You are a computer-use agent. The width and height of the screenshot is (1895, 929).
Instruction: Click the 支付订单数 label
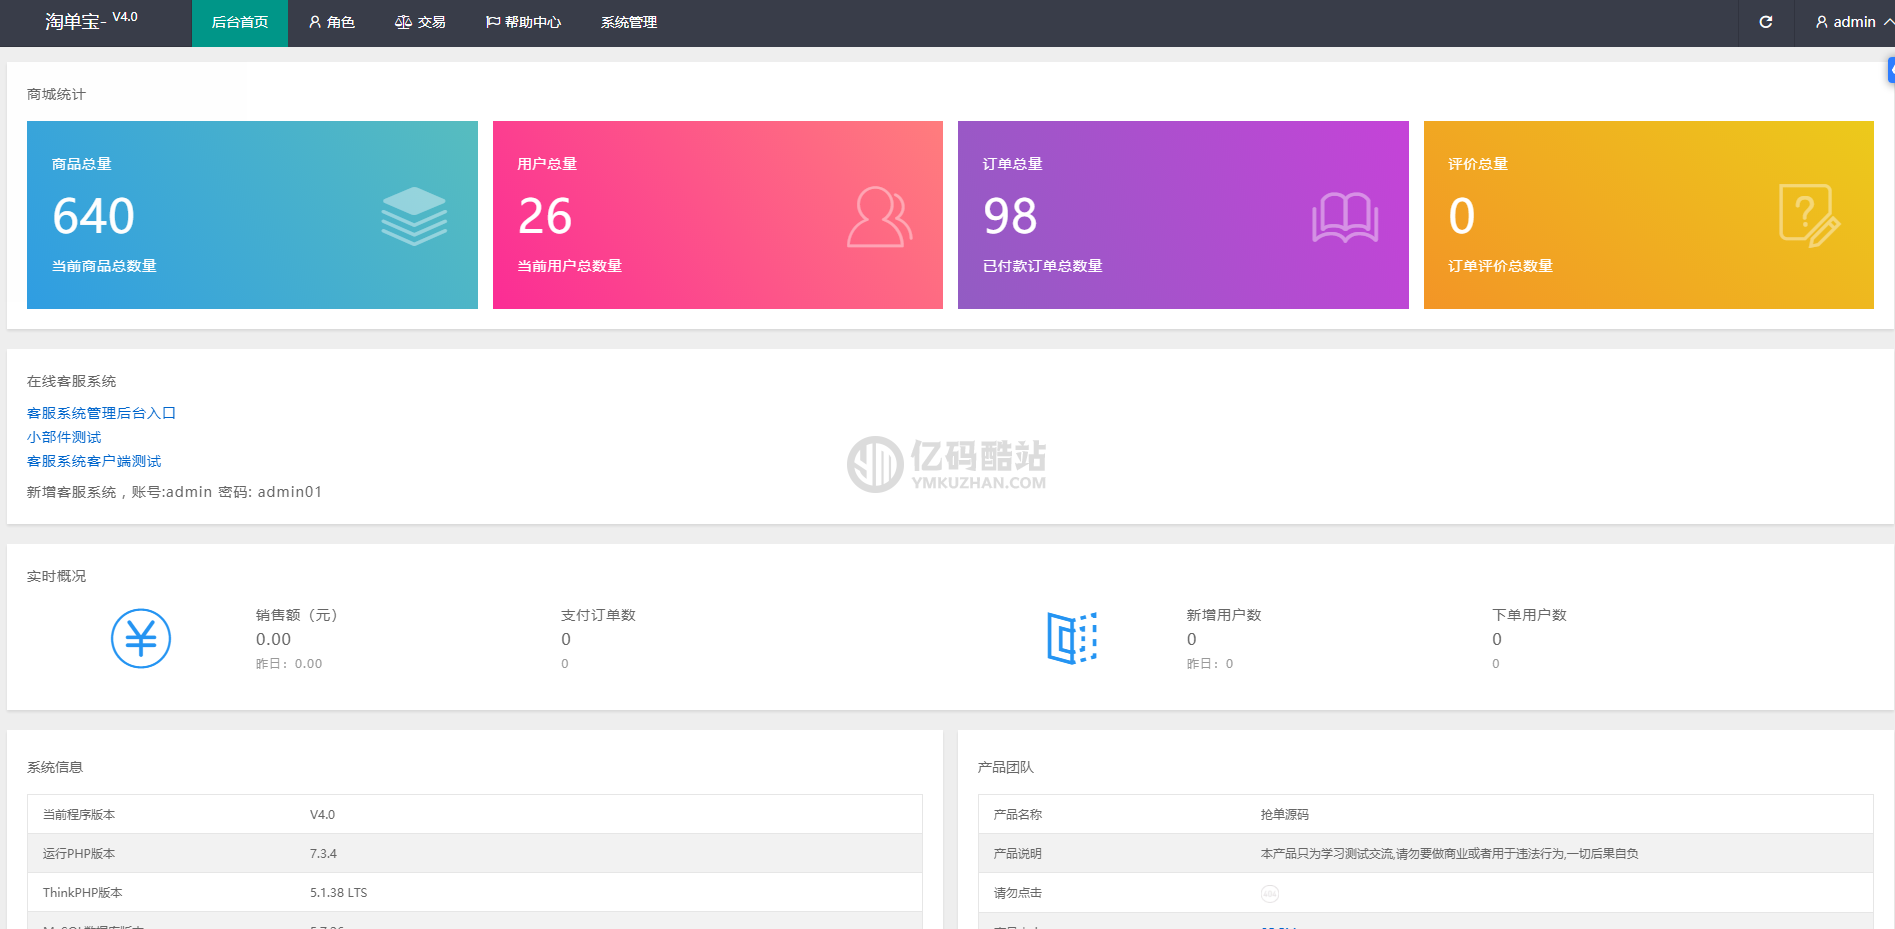click(x=598, y=615)
